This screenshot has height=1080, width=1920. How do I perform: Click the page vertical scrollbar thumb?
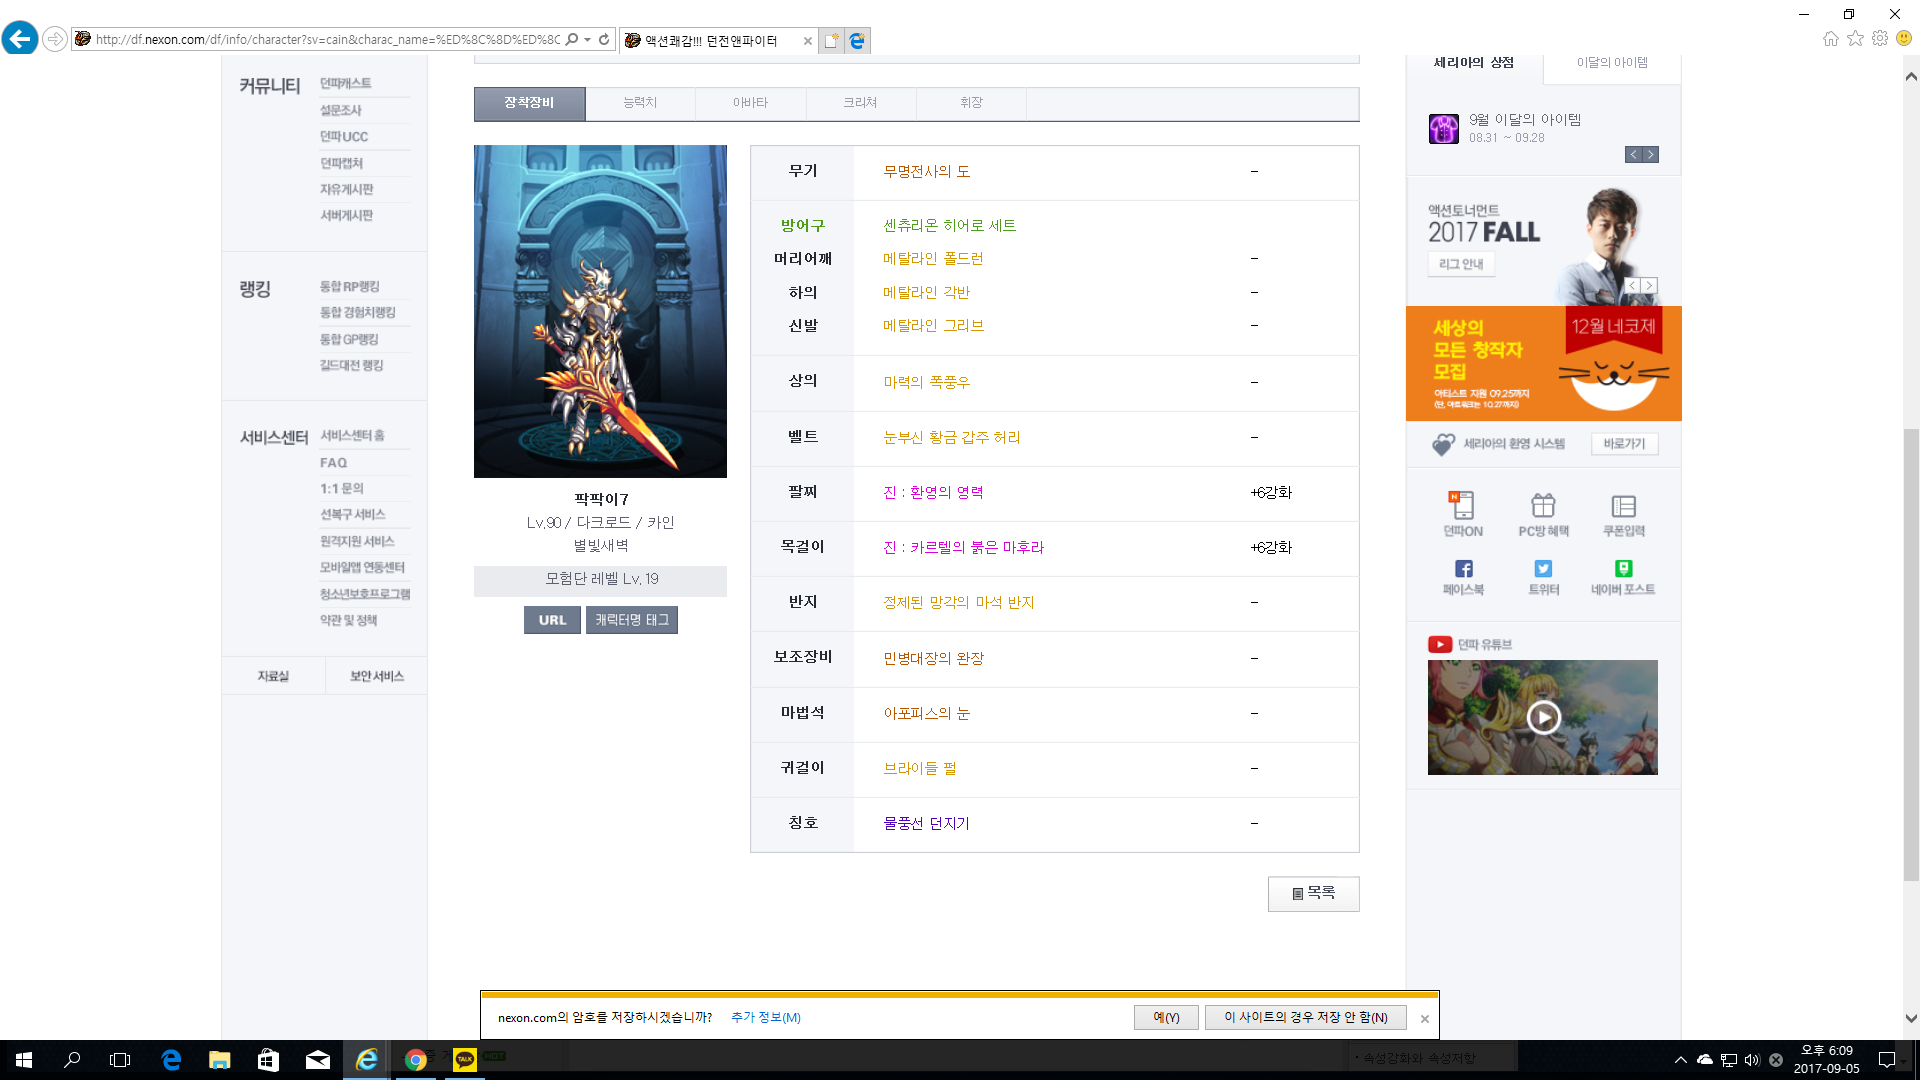point(1911,655)
